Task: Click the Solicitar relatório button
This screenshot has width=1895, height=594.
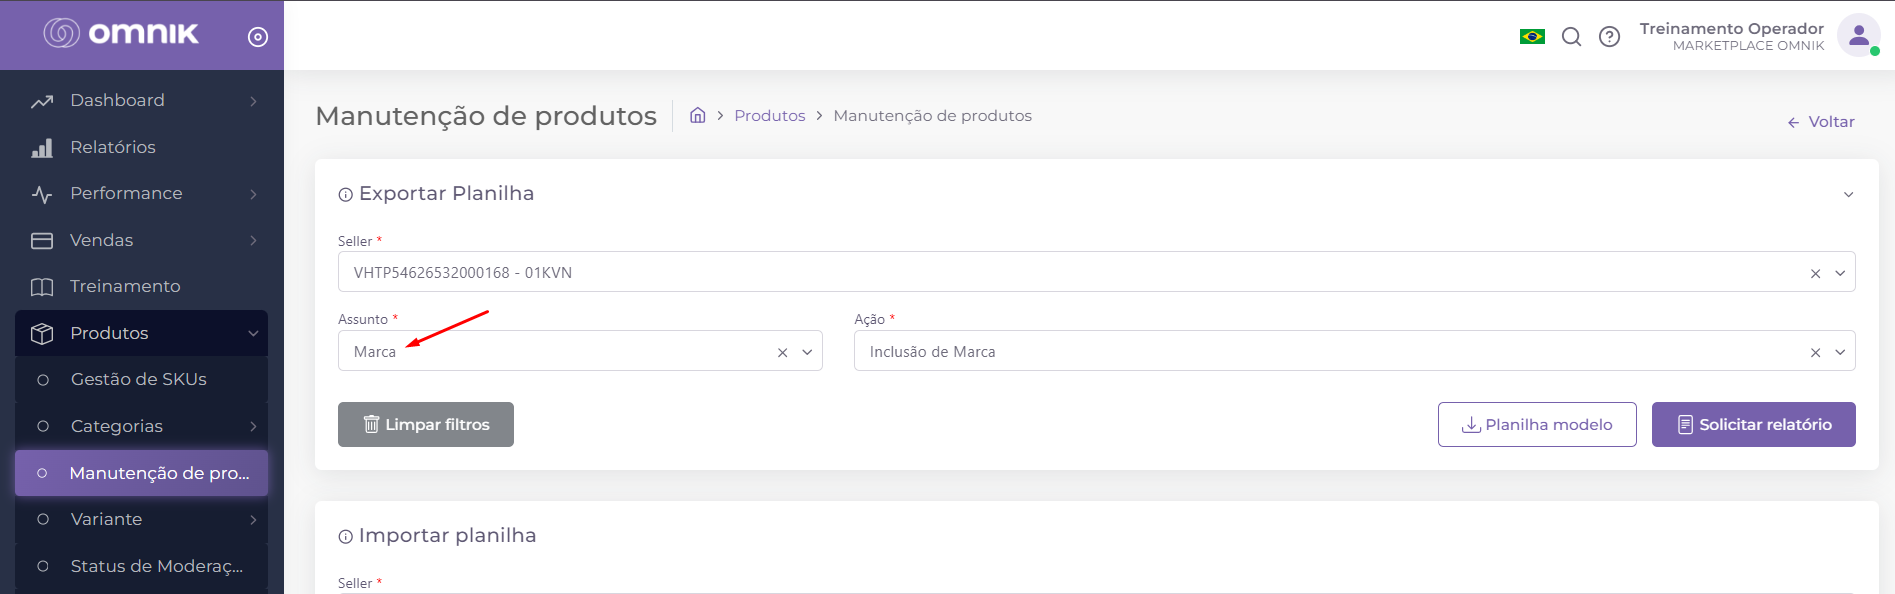Action: (x=1753, y=424)
